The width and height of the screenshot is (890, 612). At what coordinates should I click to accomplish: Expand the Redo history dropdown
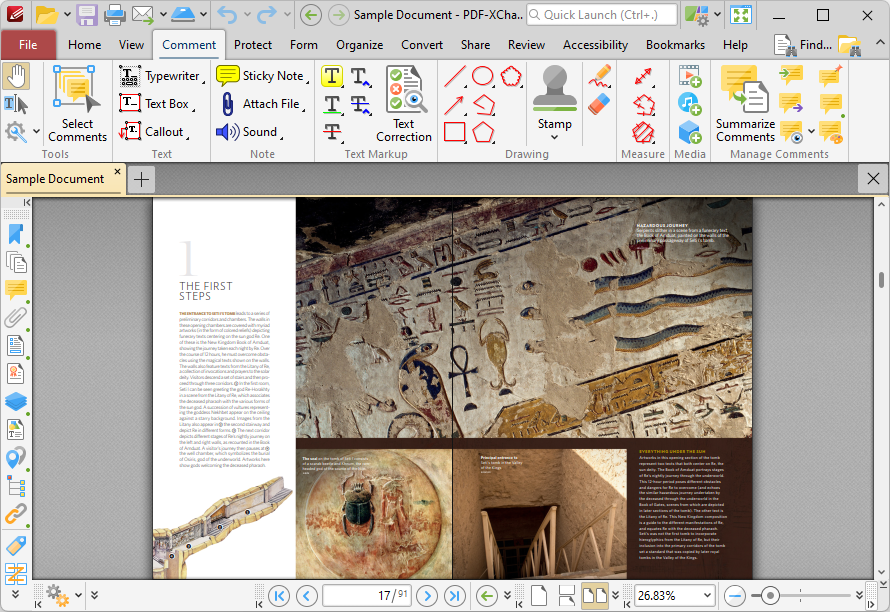[287, 15]
